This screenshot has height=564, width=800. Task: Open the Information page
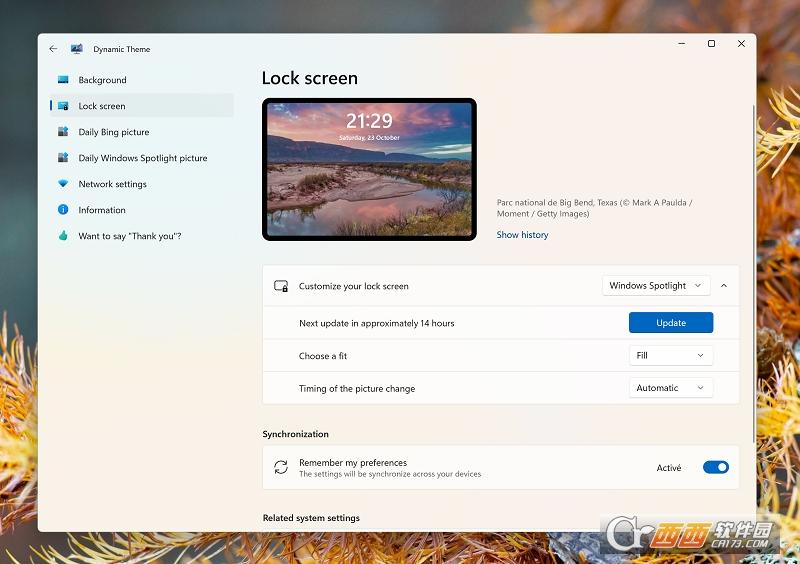pyautogui.click(x=142, y=210)
